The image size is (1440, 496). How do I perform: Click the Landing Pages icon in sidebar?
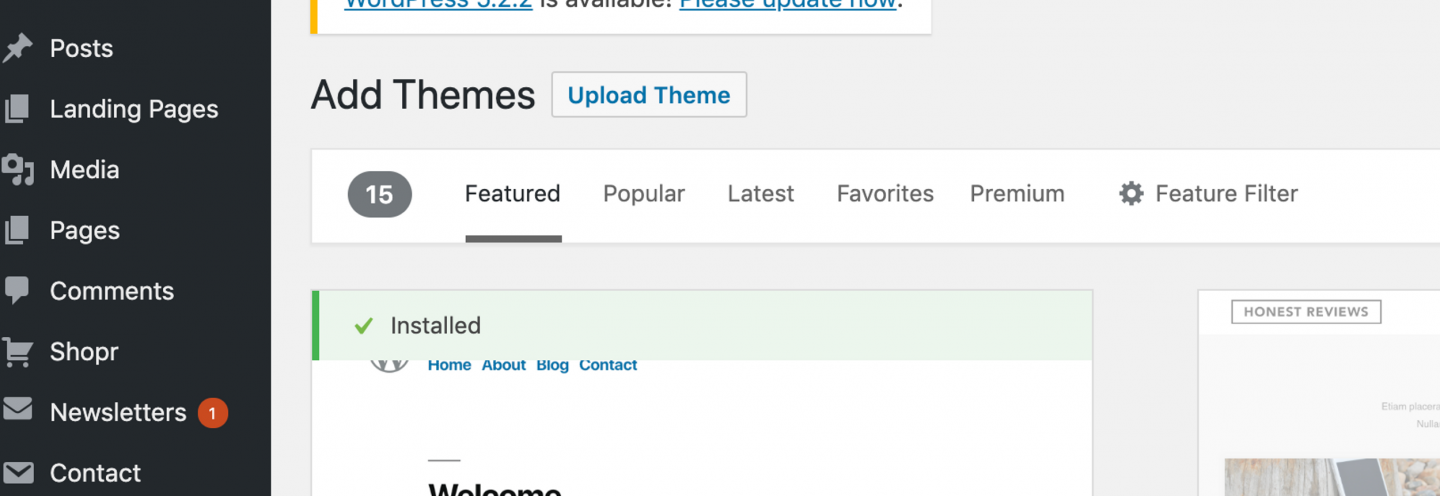coord(17,109)
